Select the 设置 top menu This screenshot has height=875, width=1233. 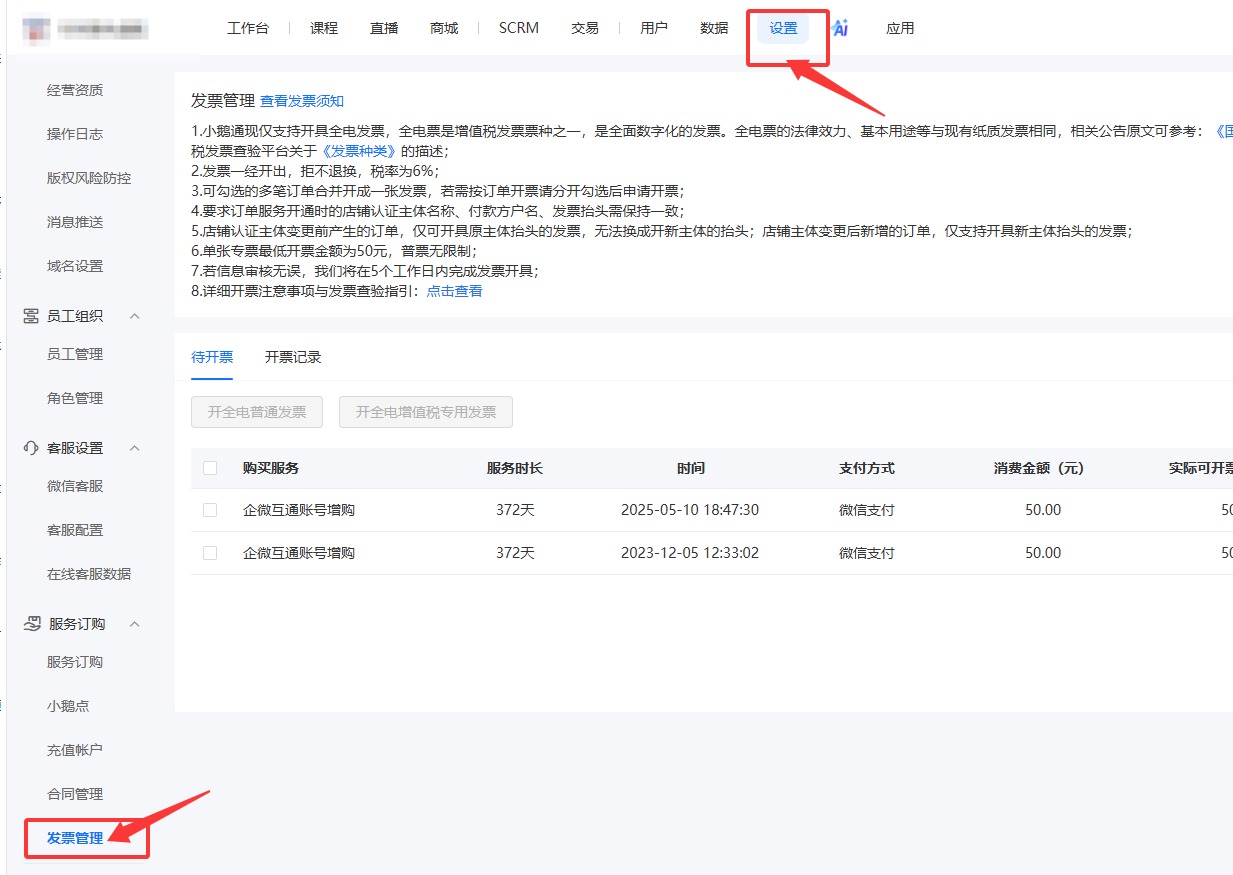tap(783, 28)
